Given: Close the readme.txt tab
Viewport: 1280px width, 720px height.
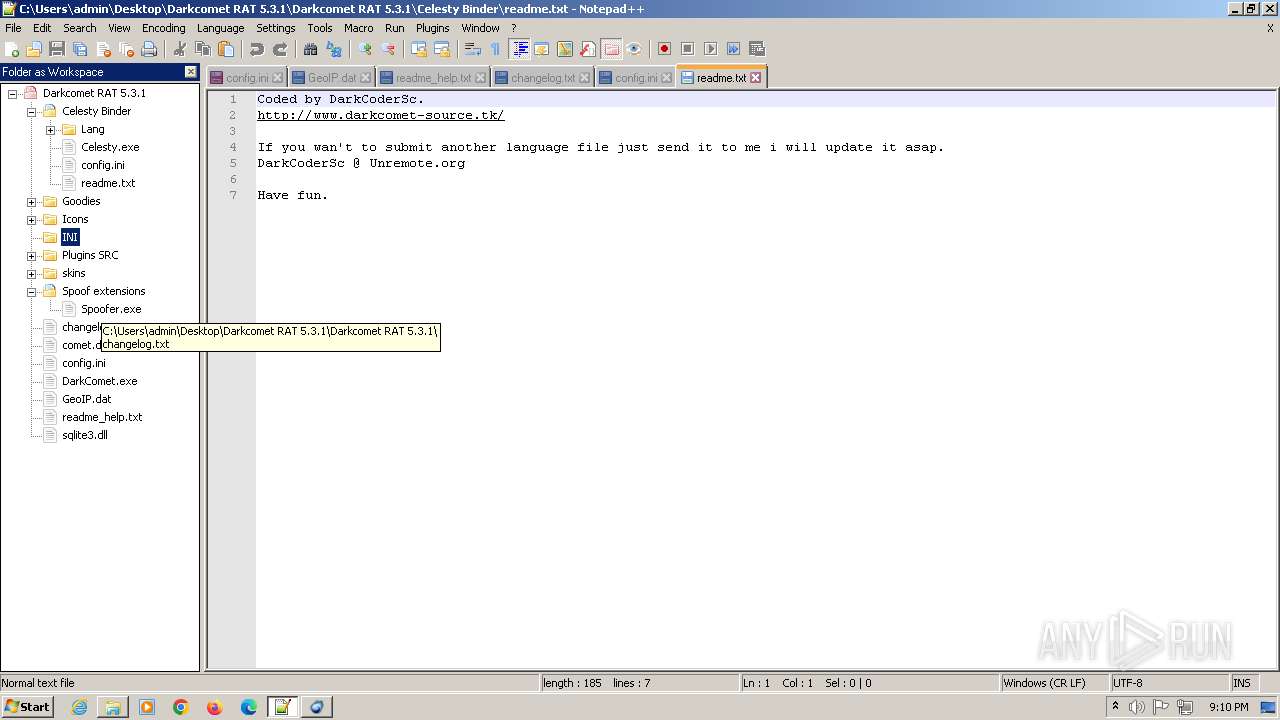Looking at the screenshot, I should (x=755, y=77).
